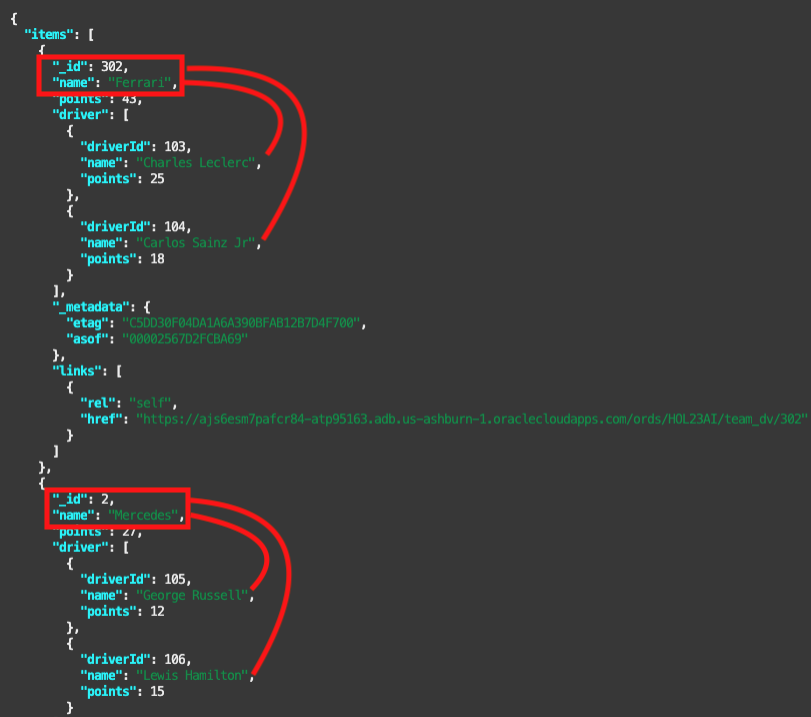Click the driver name "Charles Leclerc"
This screenshot has width=811, height=717.
[x=196, y=163]
